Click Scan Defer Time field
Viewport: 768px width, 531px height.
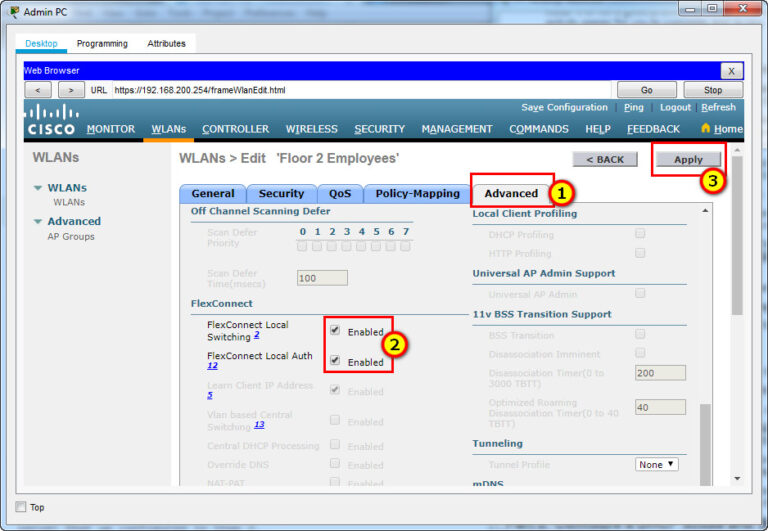pyautogui.click(x=322, y=278)
